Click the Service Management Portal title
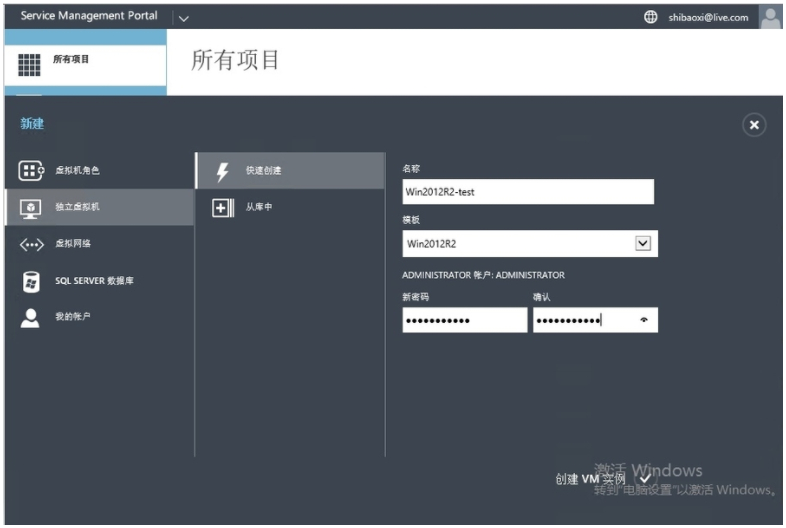The image size is (786, 528). coord(89,16)
